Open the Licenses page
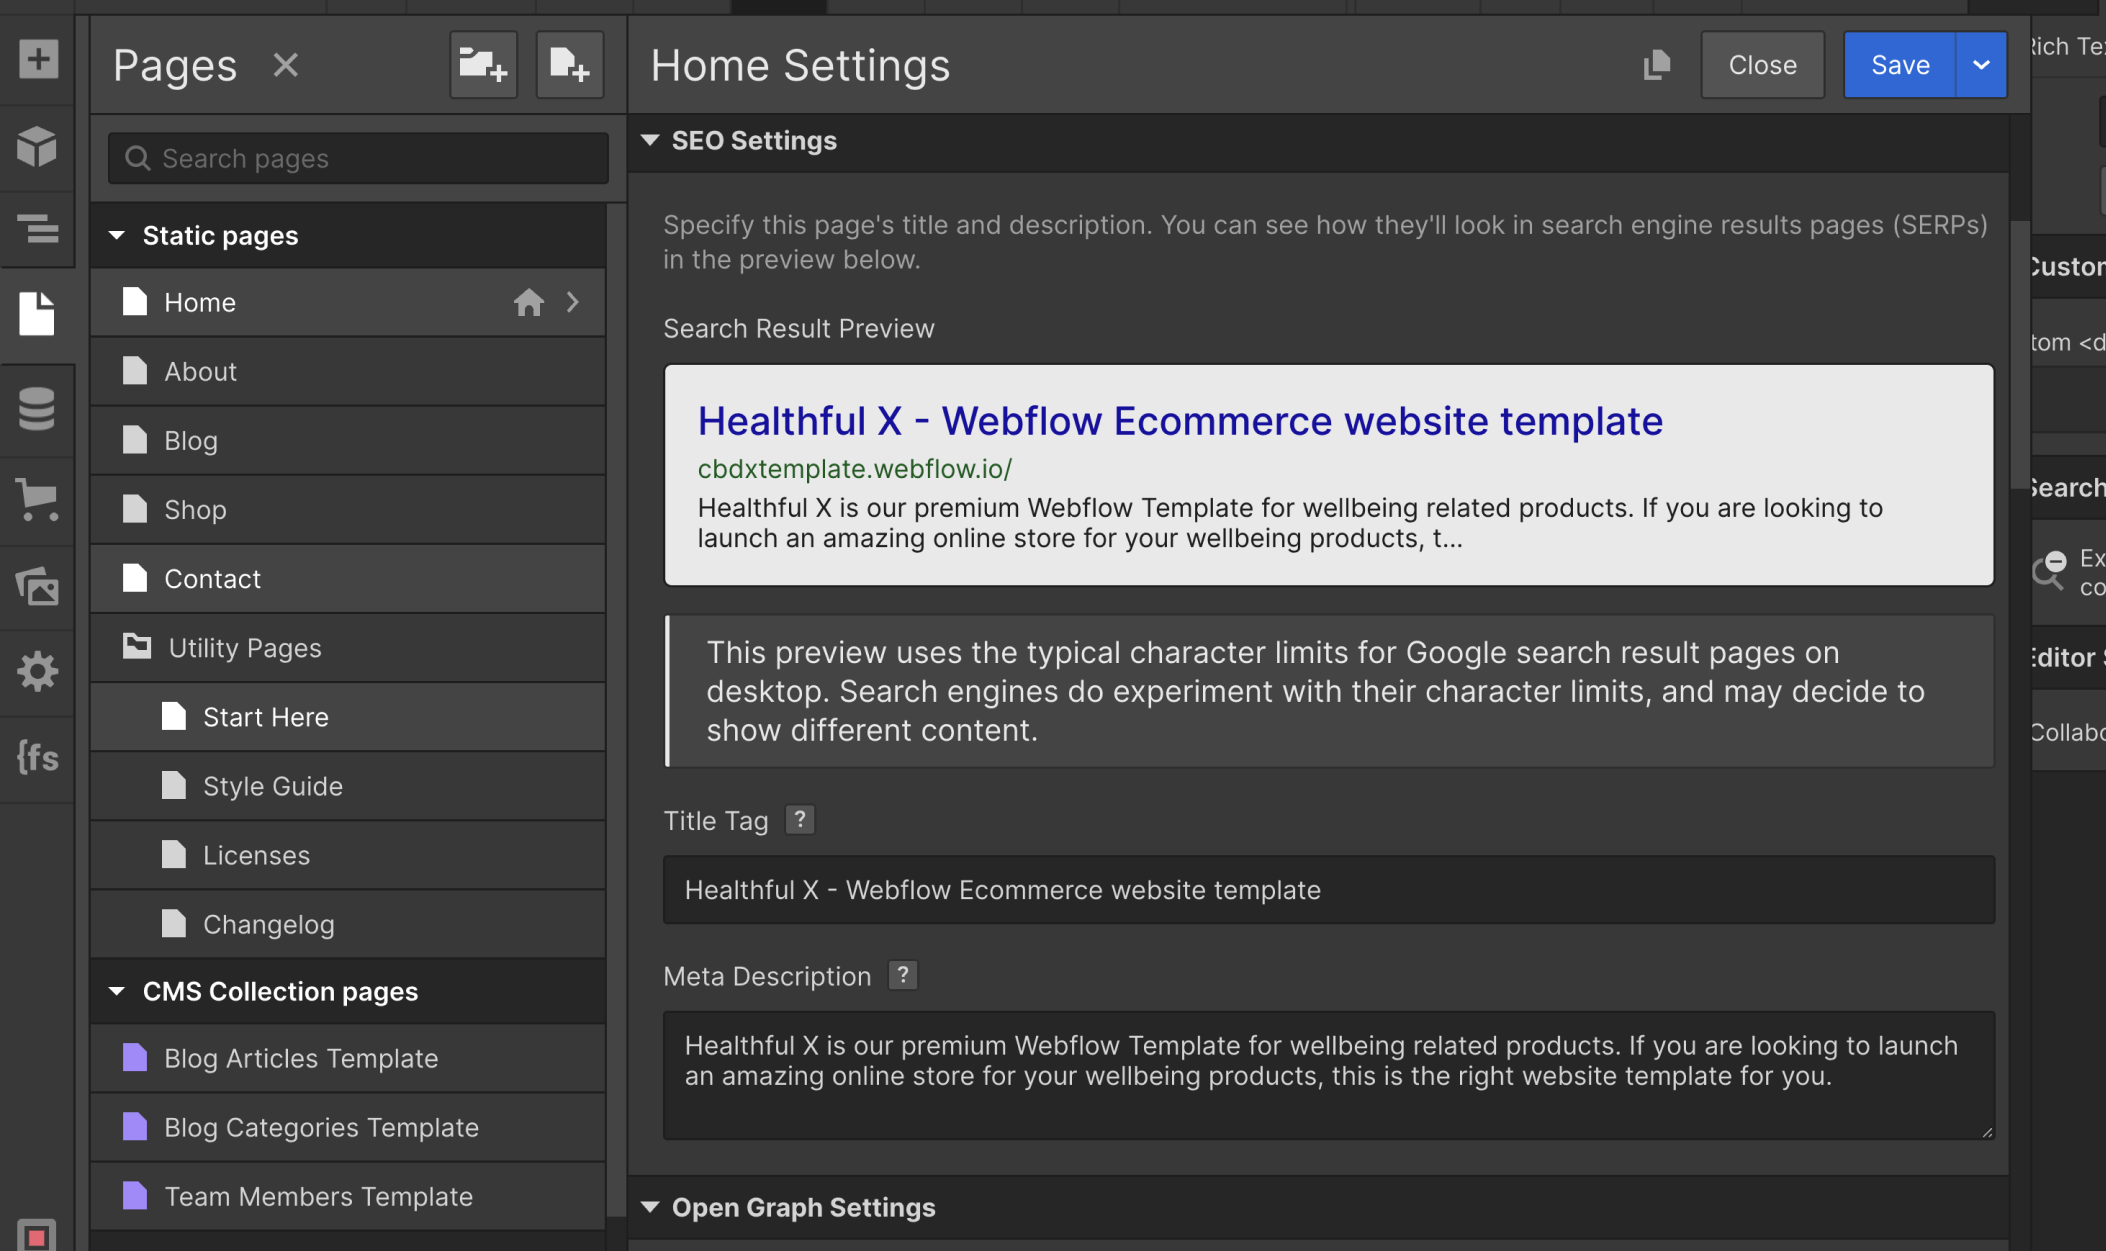Viewport: 2106px width, 1251px height. coord(347,855)
